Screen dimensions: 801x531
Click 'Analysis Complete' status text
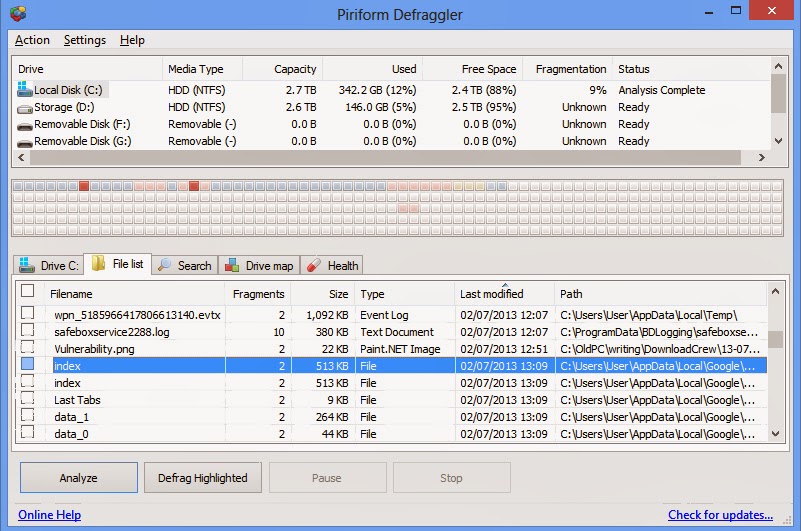click(662, 90)
